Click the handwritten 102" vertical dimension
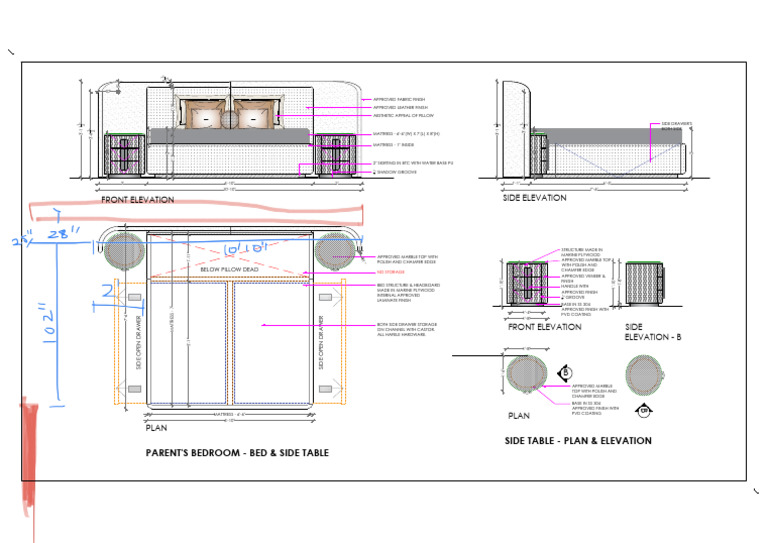Screen dimensions: 768x543 (x=49, y=323)
